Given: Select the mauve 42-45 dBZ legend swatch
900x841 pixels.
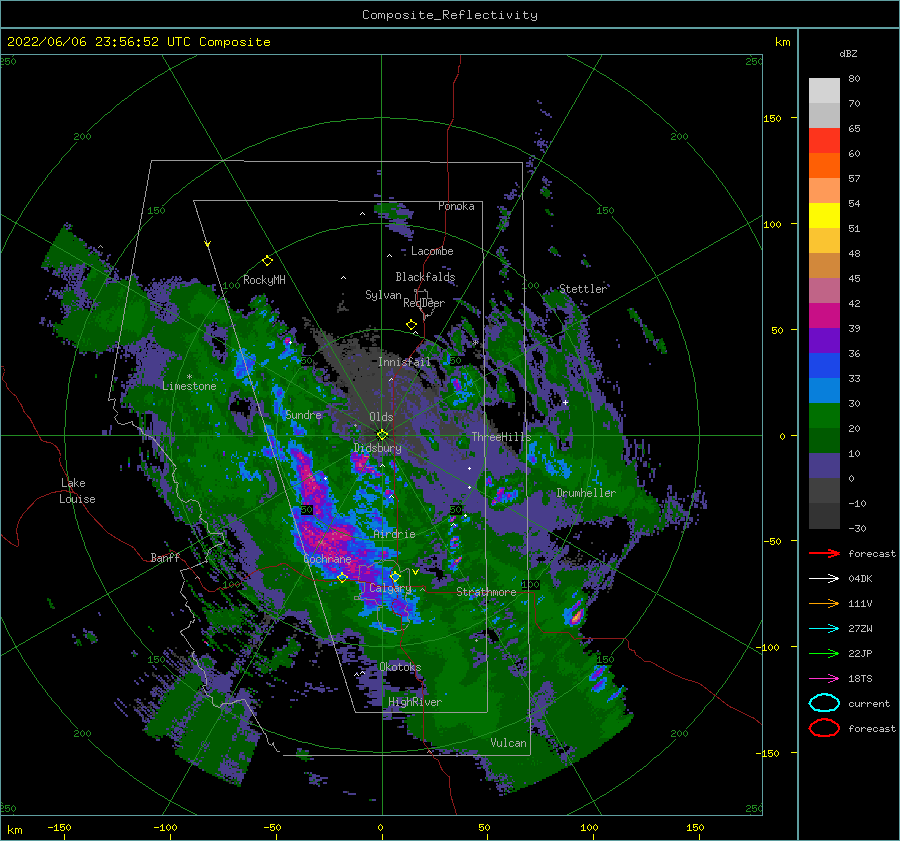Looking at the screenshot, I should 824,291.
